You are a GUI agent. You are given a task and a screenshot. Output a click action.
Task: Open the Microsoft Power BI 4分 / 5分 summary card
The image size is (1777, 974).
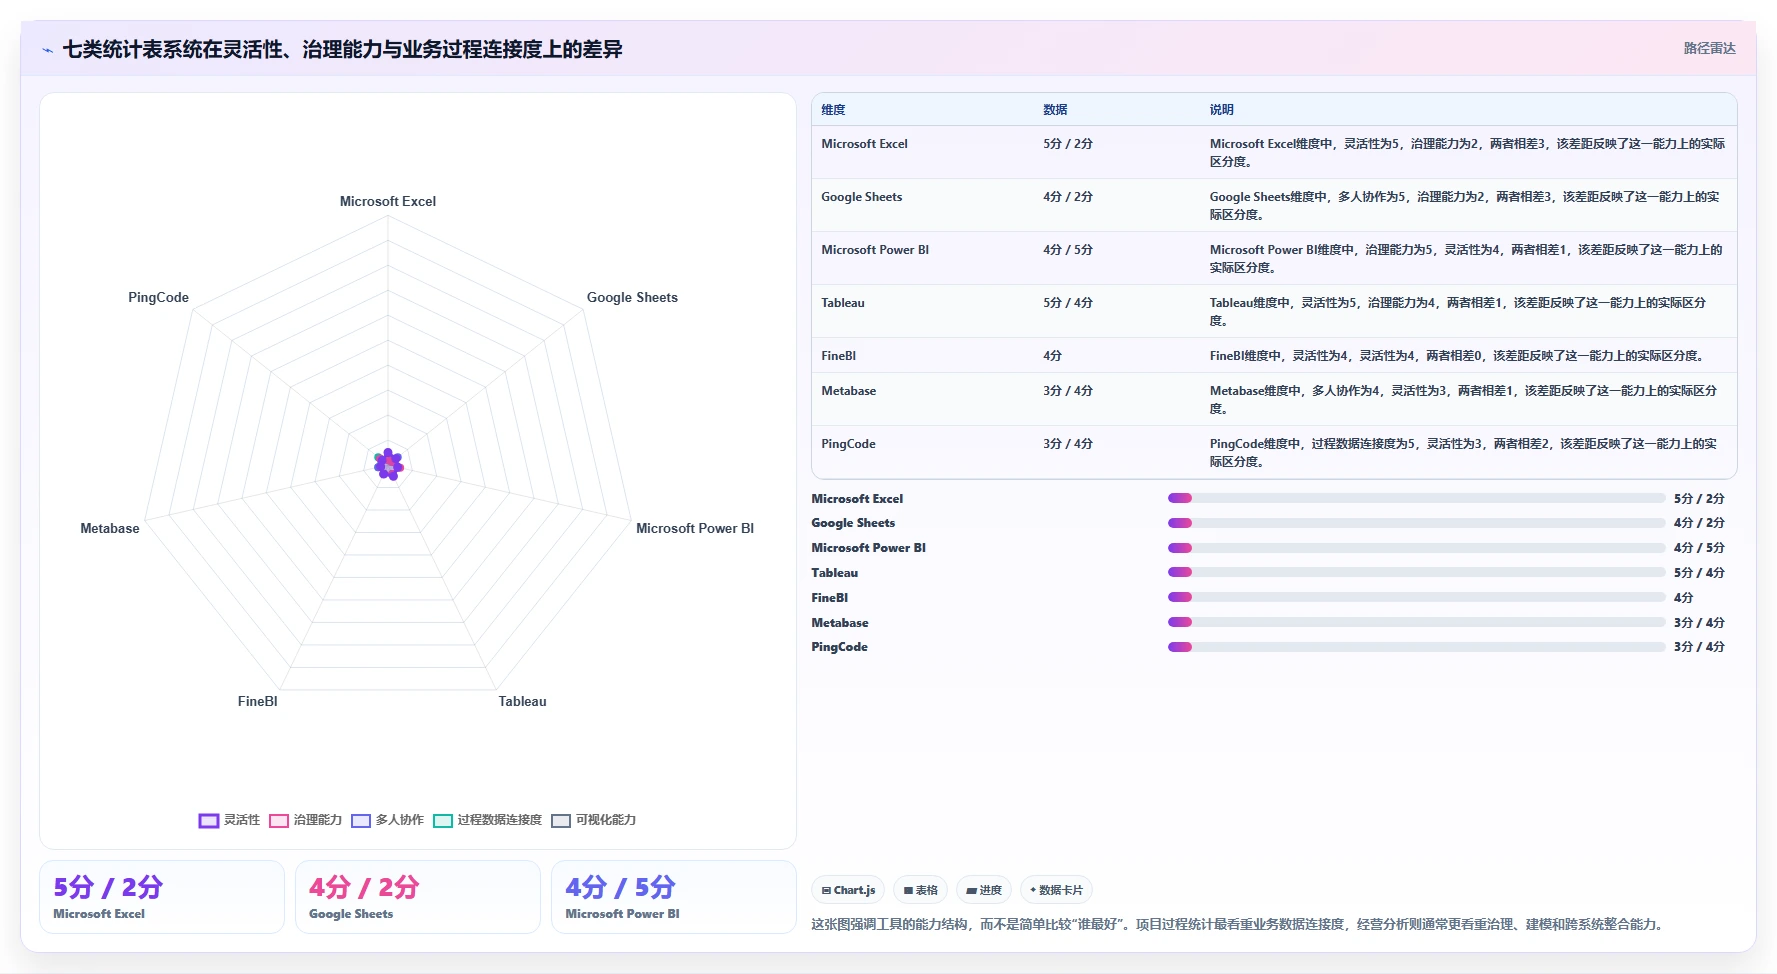[674, 897]
